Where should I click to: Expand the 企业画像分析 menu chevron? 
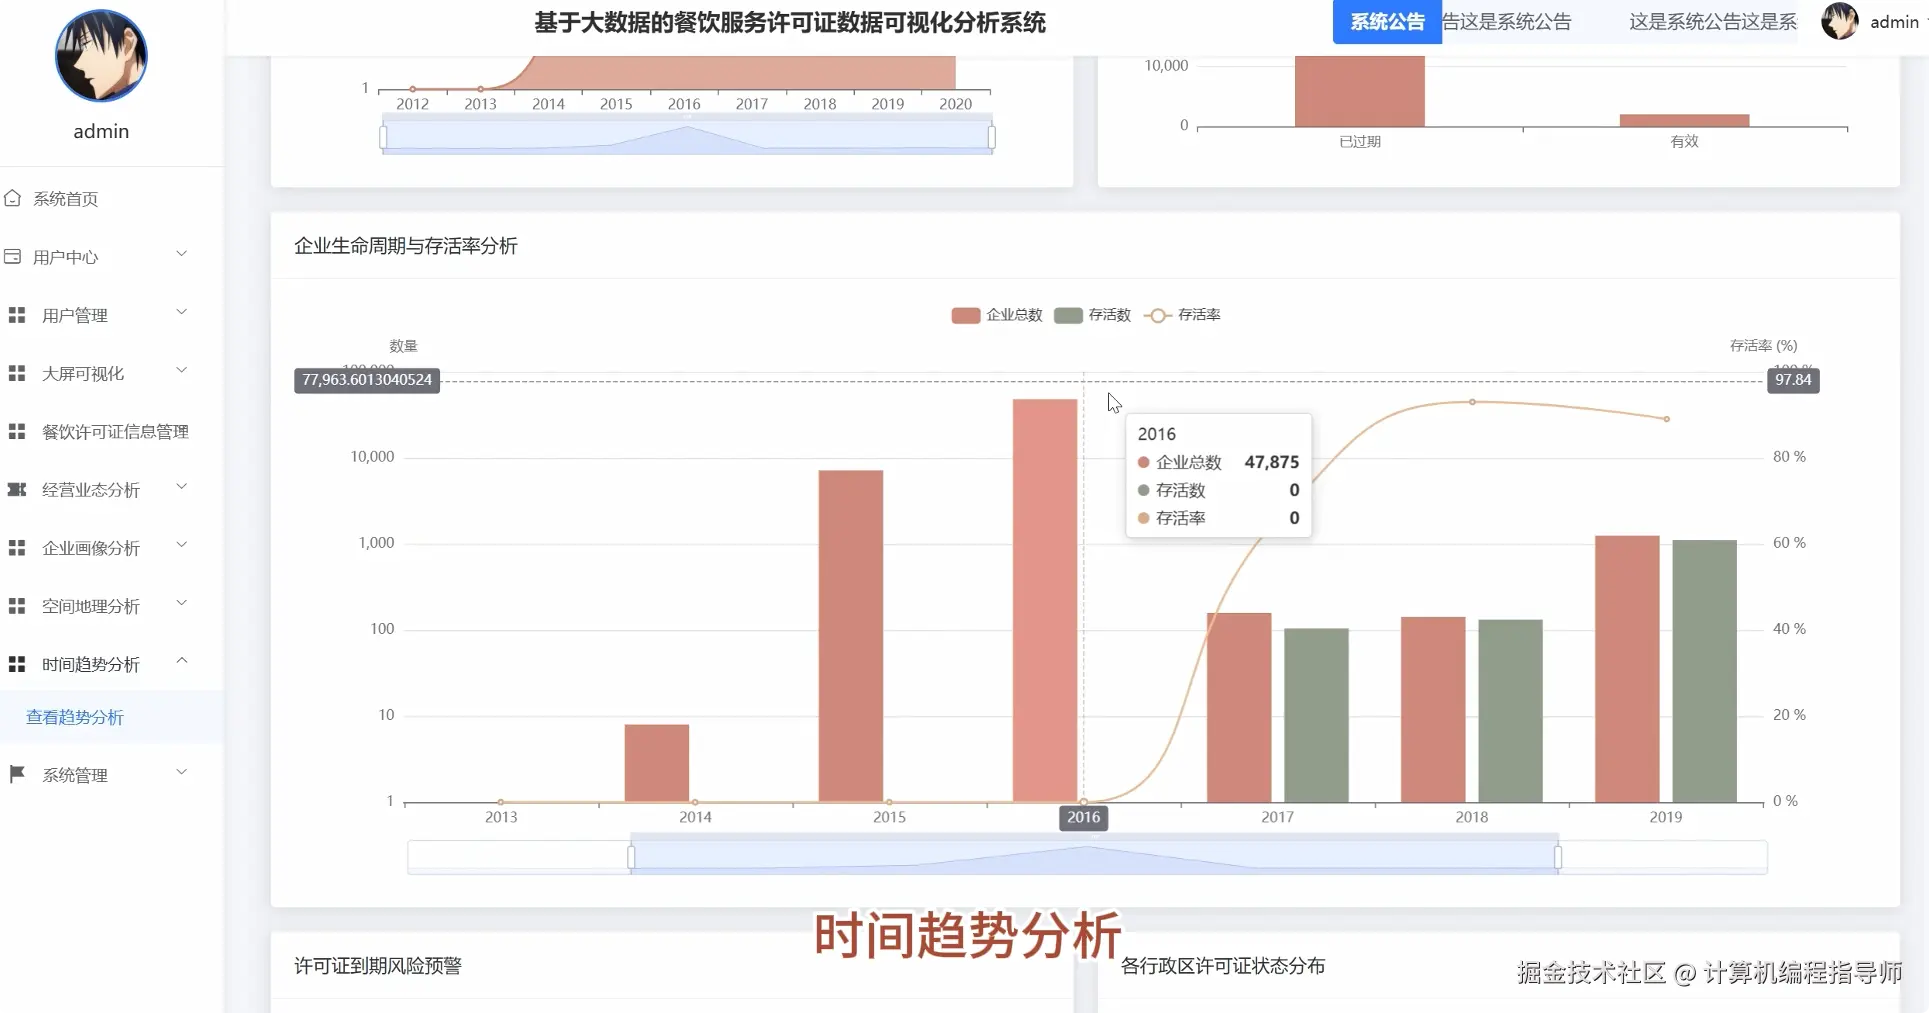182,545
